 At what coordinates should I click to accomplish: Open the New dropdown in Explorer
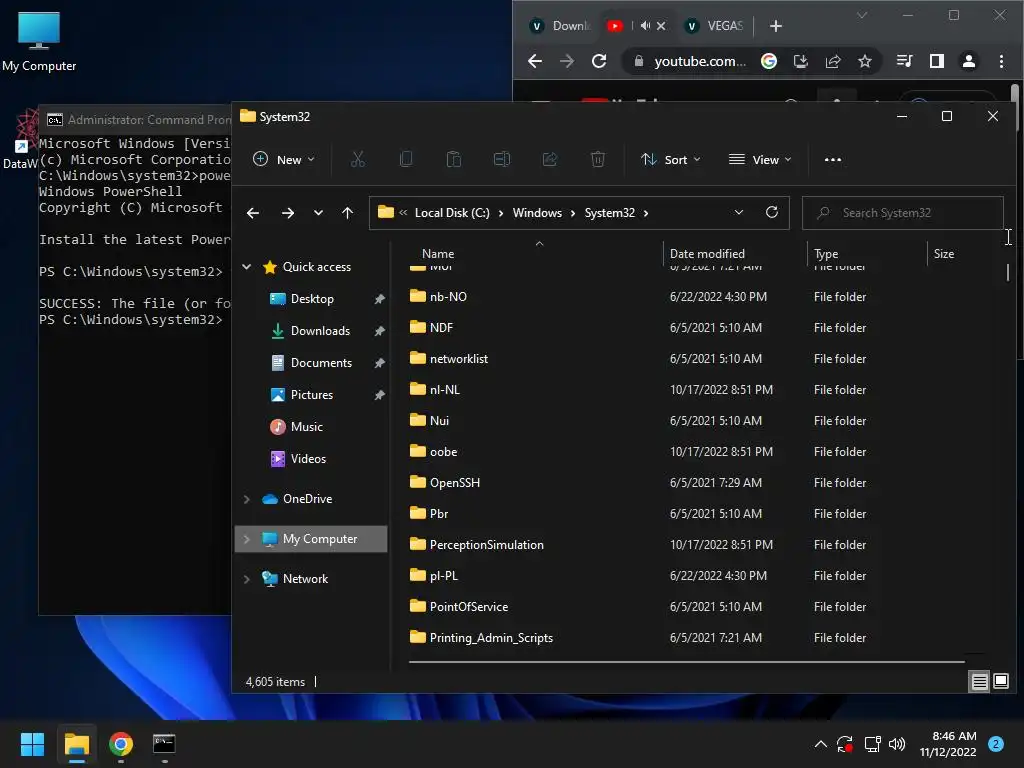point(283,159)
